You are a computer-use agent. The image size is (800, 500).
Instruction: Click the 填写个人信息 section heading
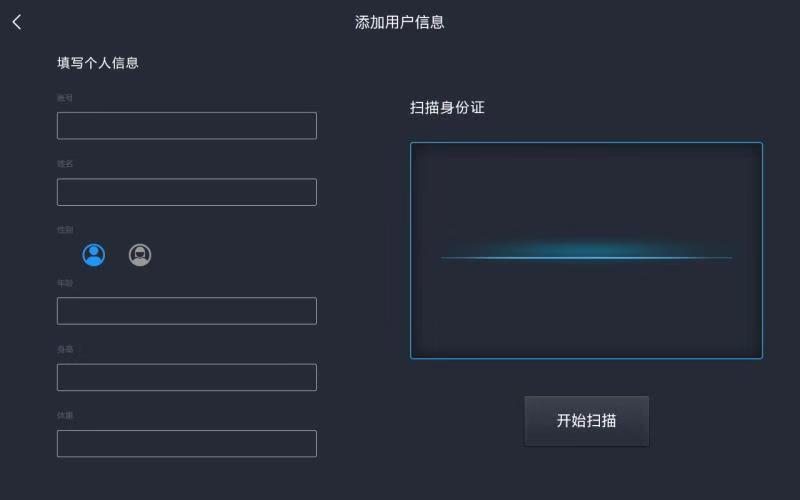click(98, 63)
